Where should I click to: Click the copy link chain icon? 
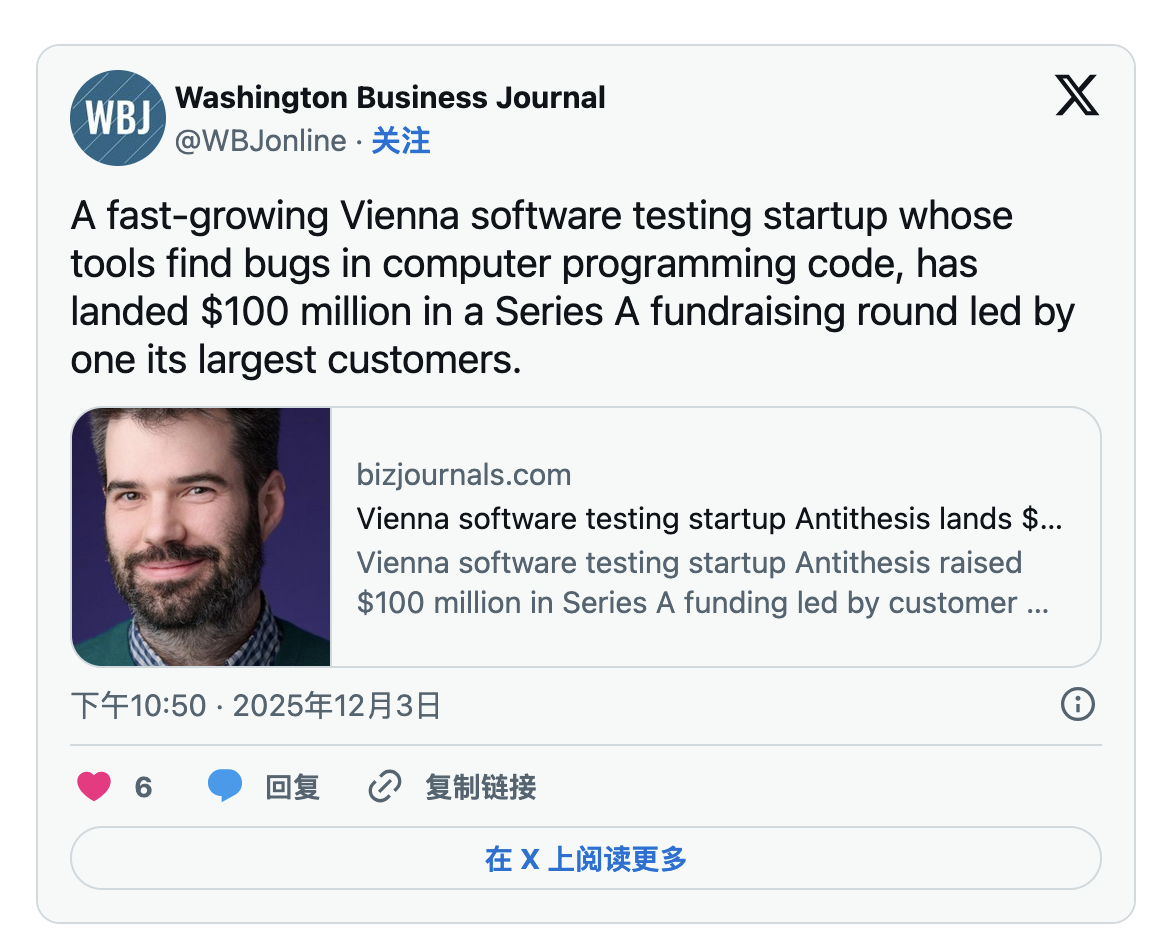coord(385,787)
